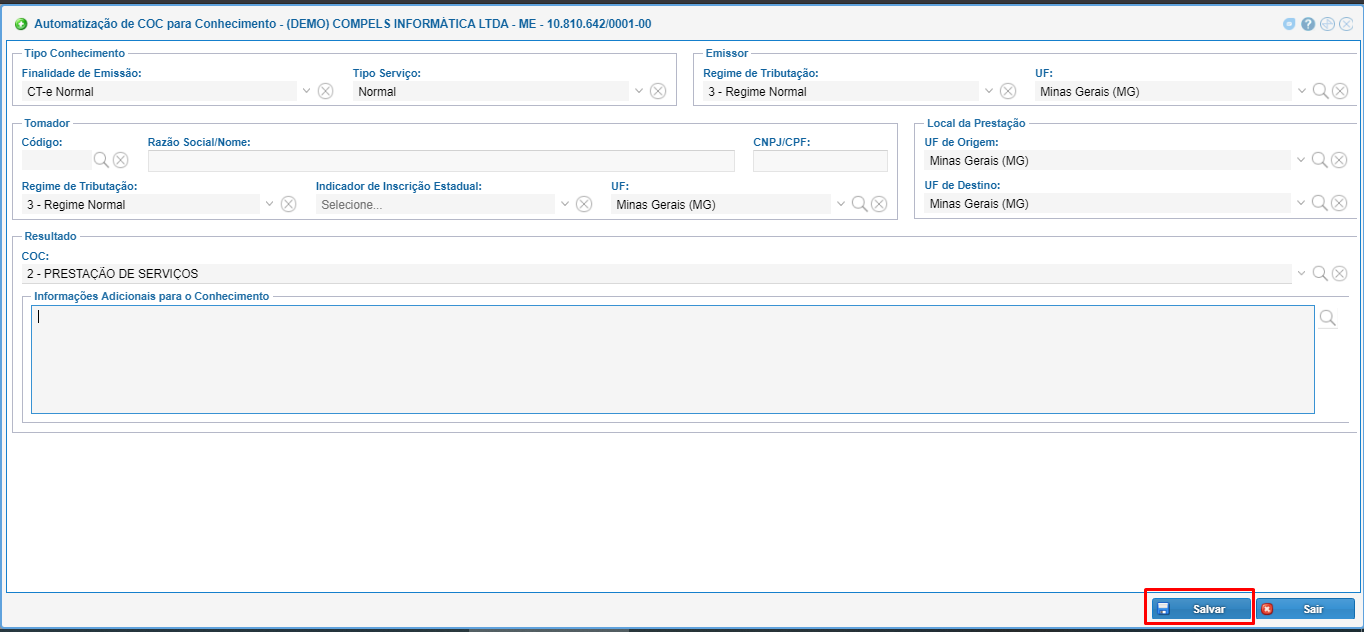
Task: Click the Sair button
Action: [1305, 609]
